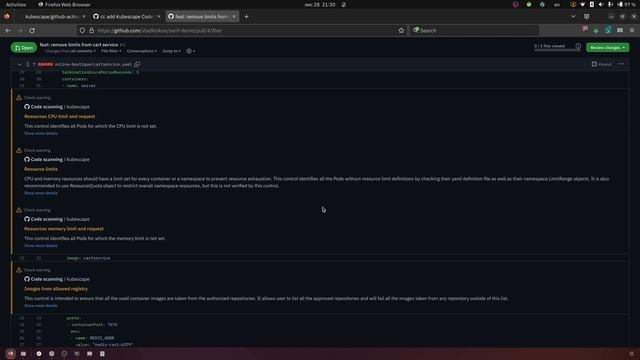The height and width of the screenshot is (360, 640).
Task: Open the Conversations dropdown
Action: (x=142, y=51)
